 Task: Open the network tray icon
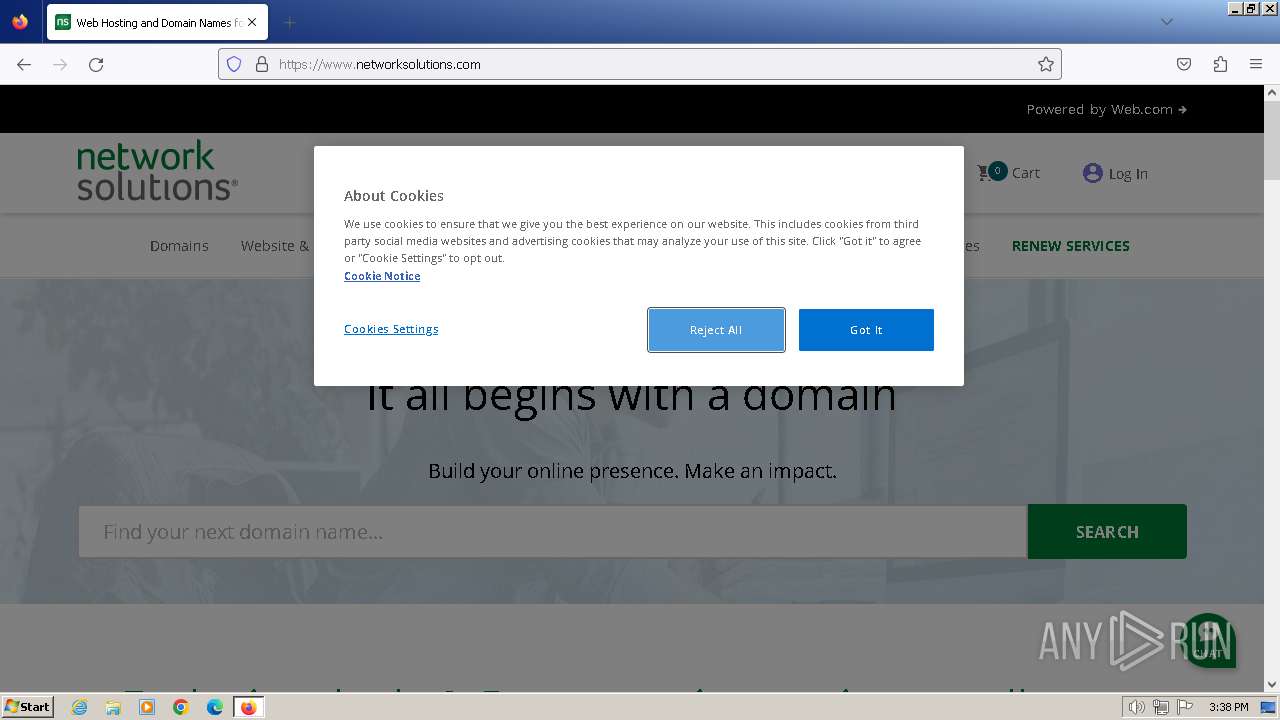tap(1161, 707)
